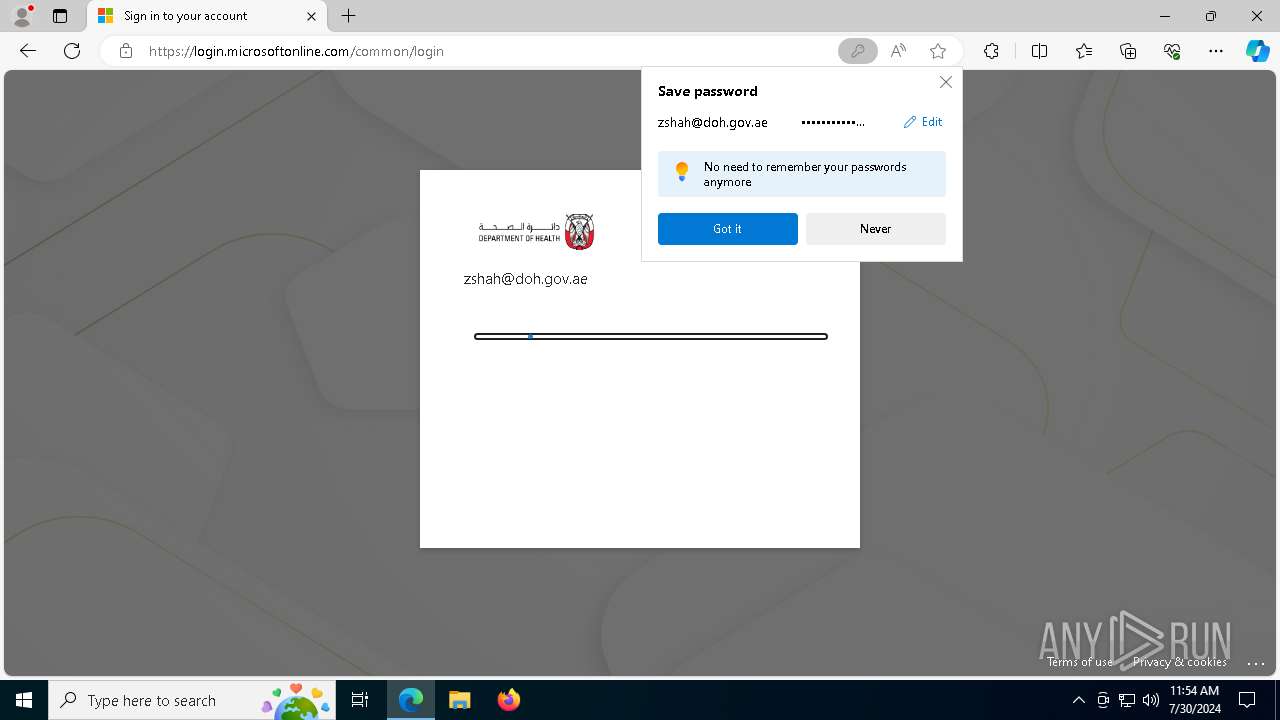
Task: Click the browser profile avatar icon
Action: (22, 16)
